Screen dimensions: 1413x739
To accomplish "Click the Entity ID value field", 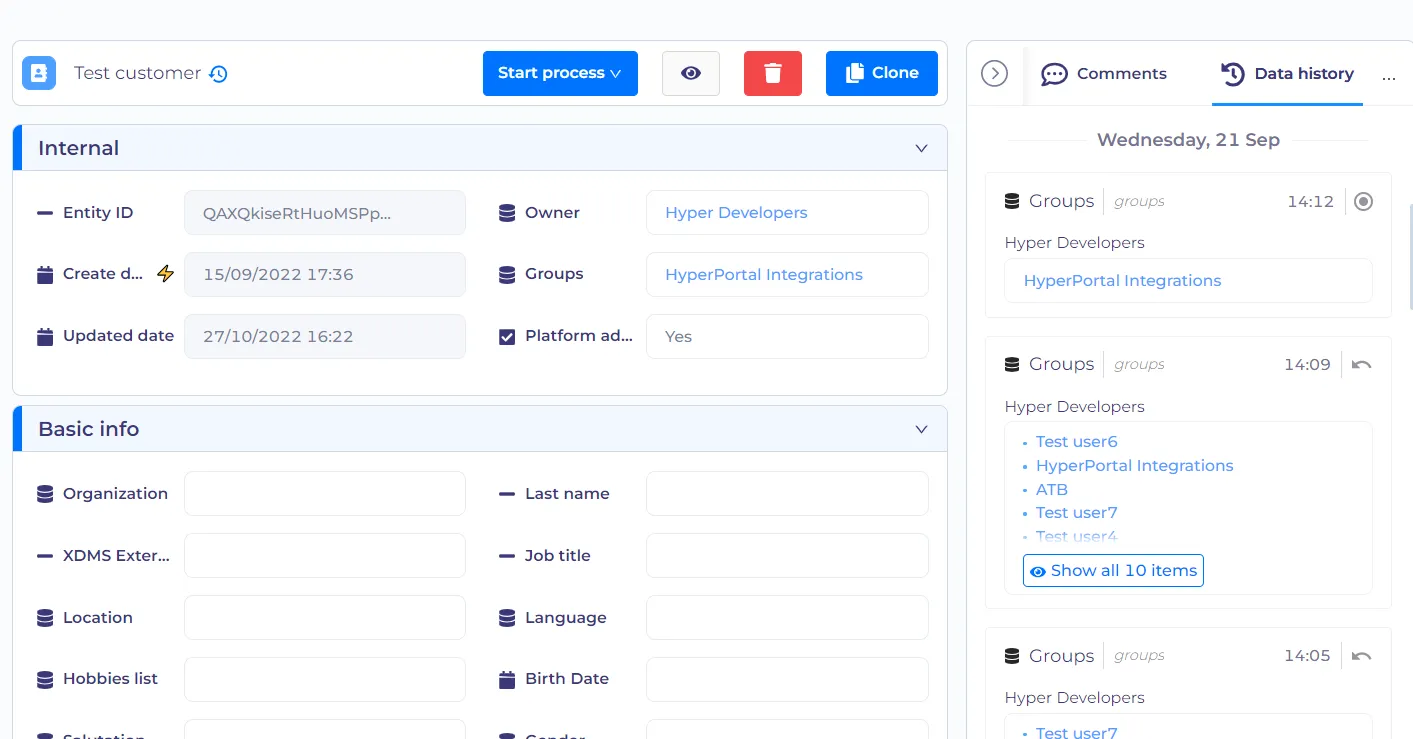I will [325, 213].
